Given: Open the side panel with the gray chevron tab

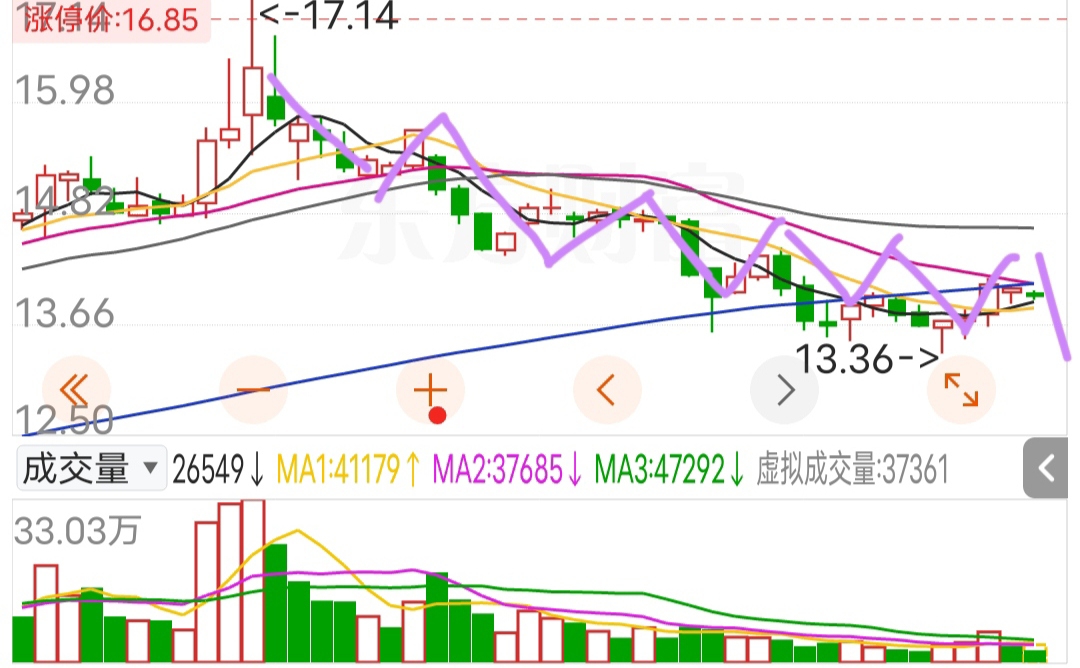Looking at the screenshot, I should click(x=1046, y=468).
